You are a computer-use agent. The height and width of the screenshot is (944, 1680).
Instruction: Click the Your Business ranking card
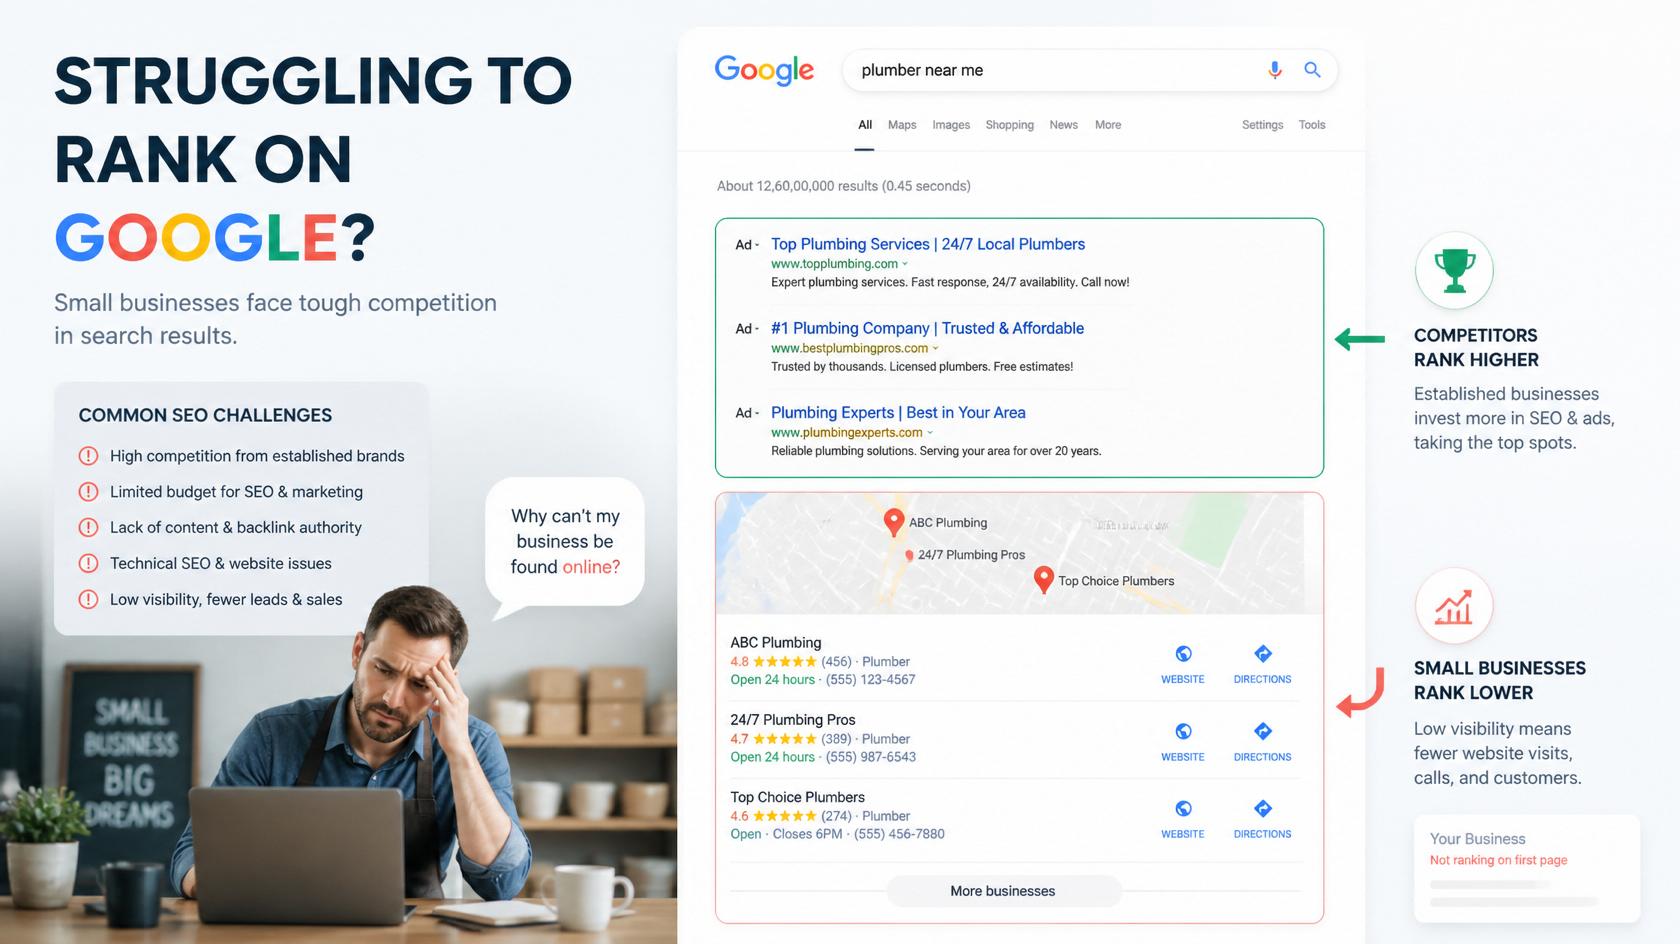pos(1527,869)
